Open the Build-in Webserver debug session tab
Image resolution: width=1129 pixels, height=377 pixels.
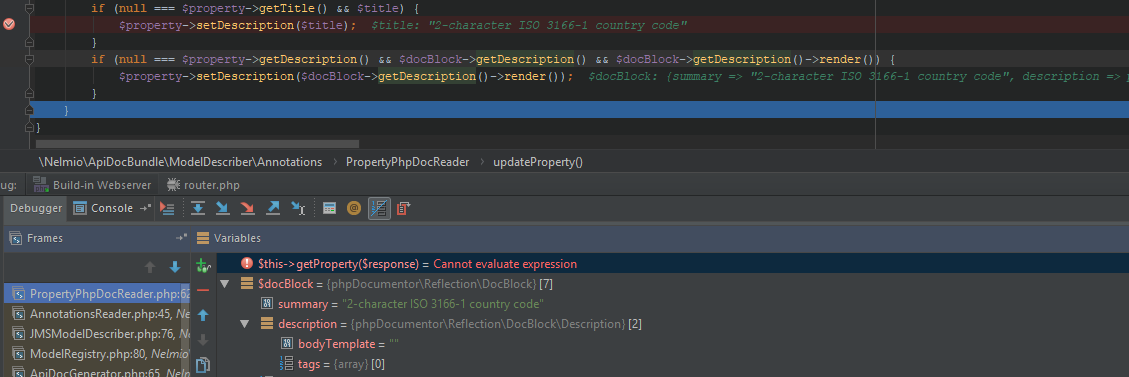(x=93, y=185)
